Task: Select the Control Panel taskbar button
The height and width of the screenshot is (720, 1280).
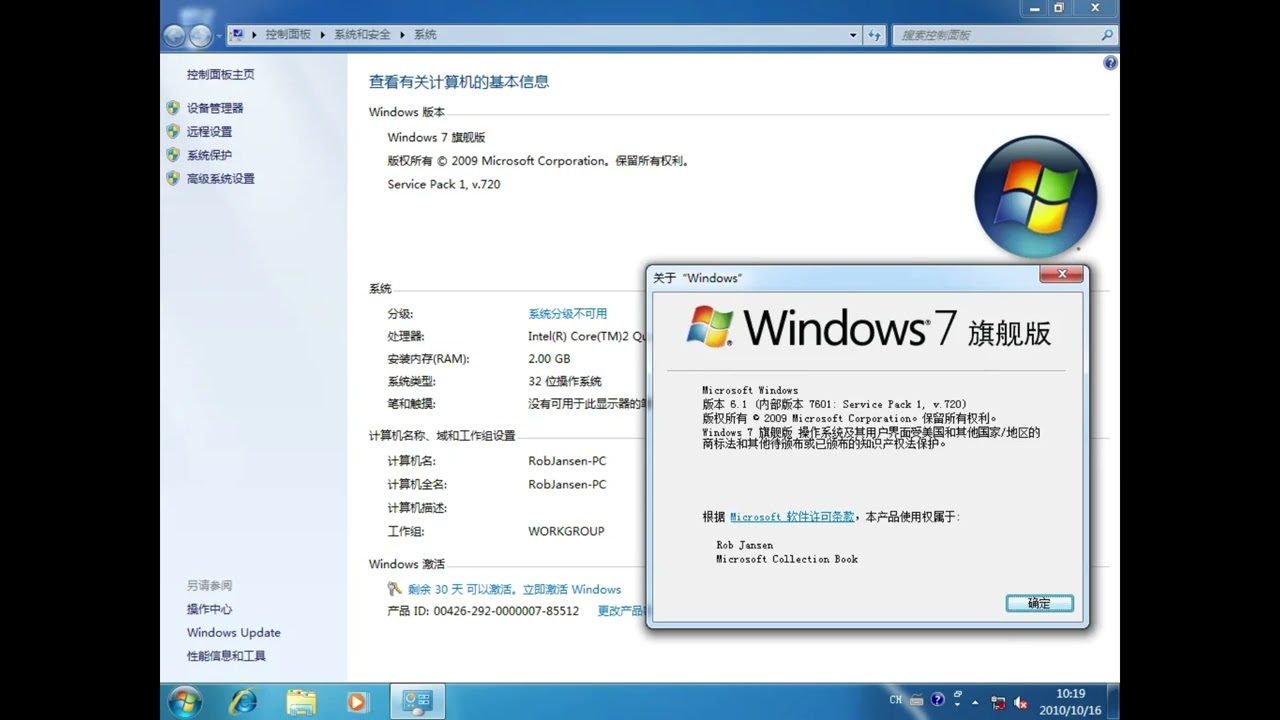Action: point(417,702)
